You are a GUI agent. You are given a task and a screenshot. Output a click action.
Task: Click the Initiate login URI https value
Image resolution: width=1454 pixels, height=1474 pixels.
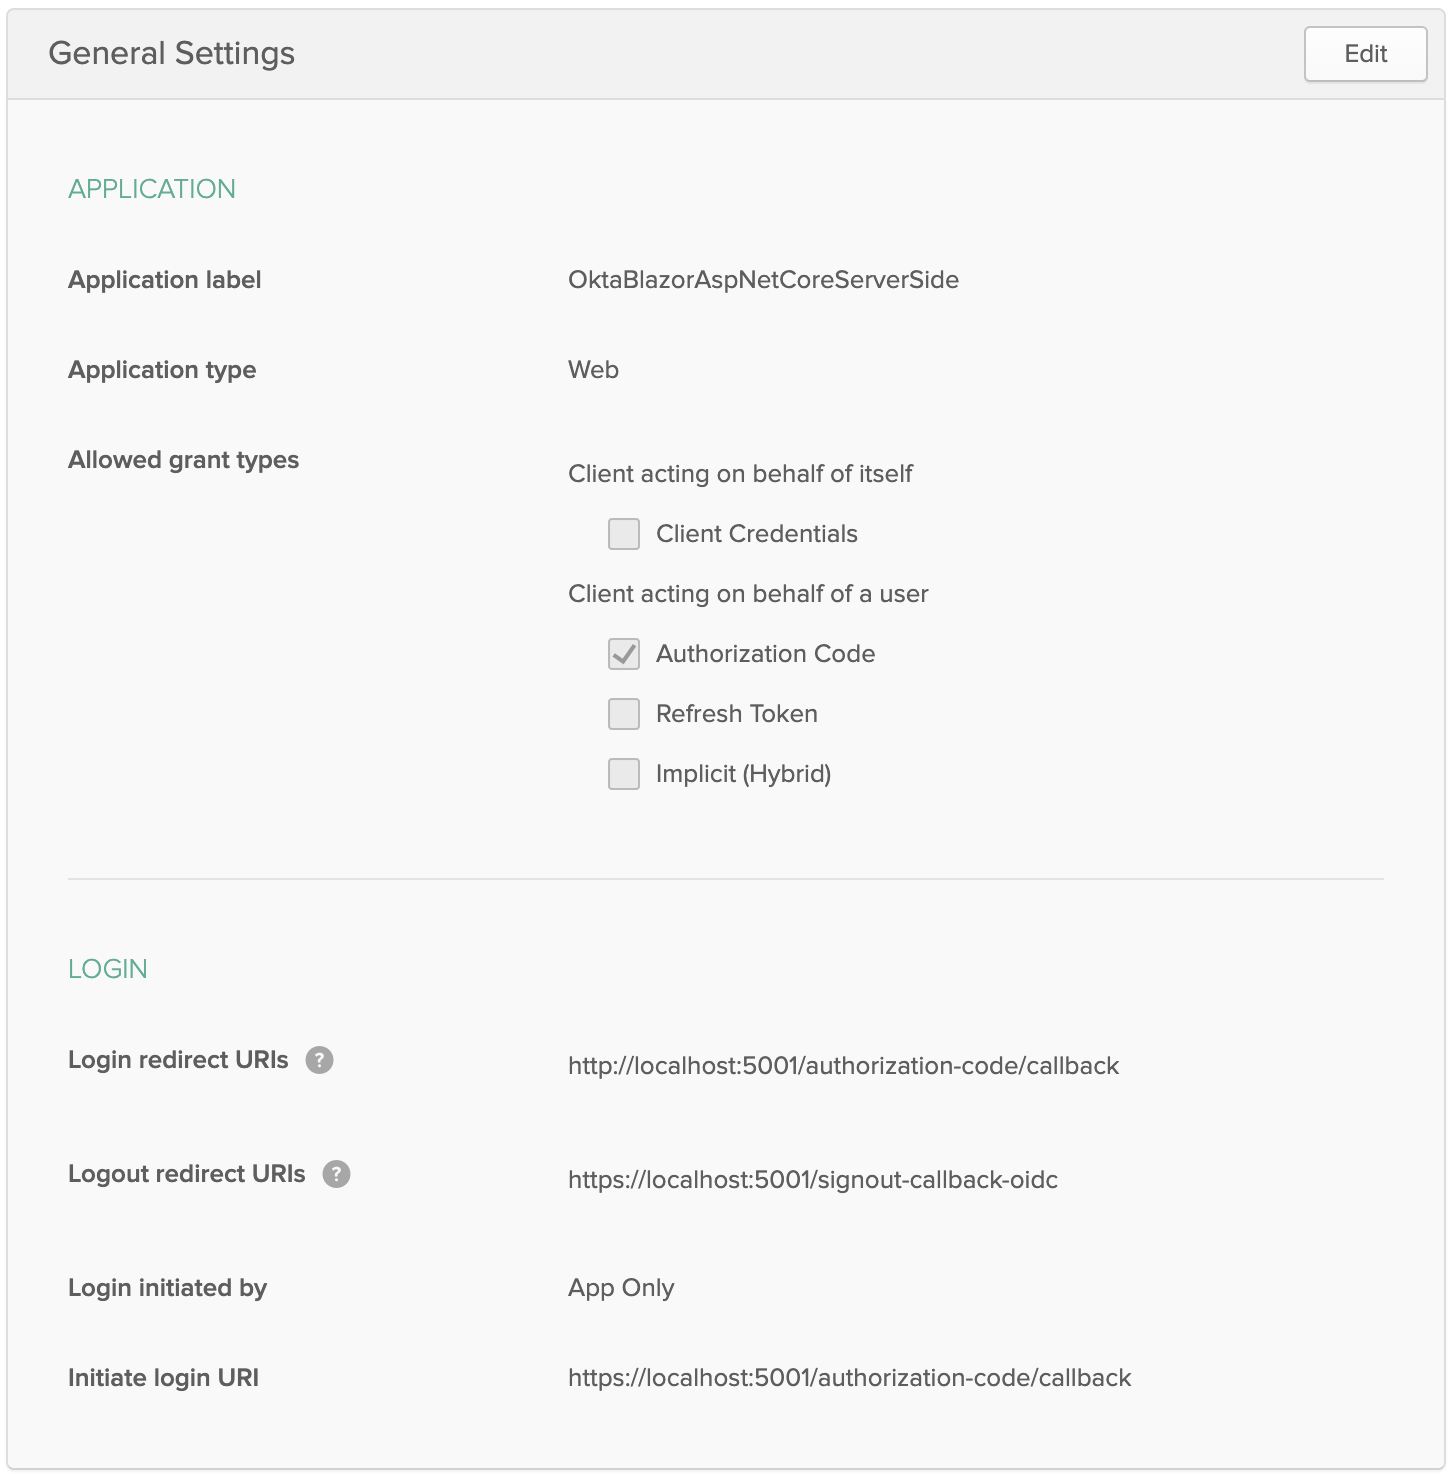(849, 1378)
